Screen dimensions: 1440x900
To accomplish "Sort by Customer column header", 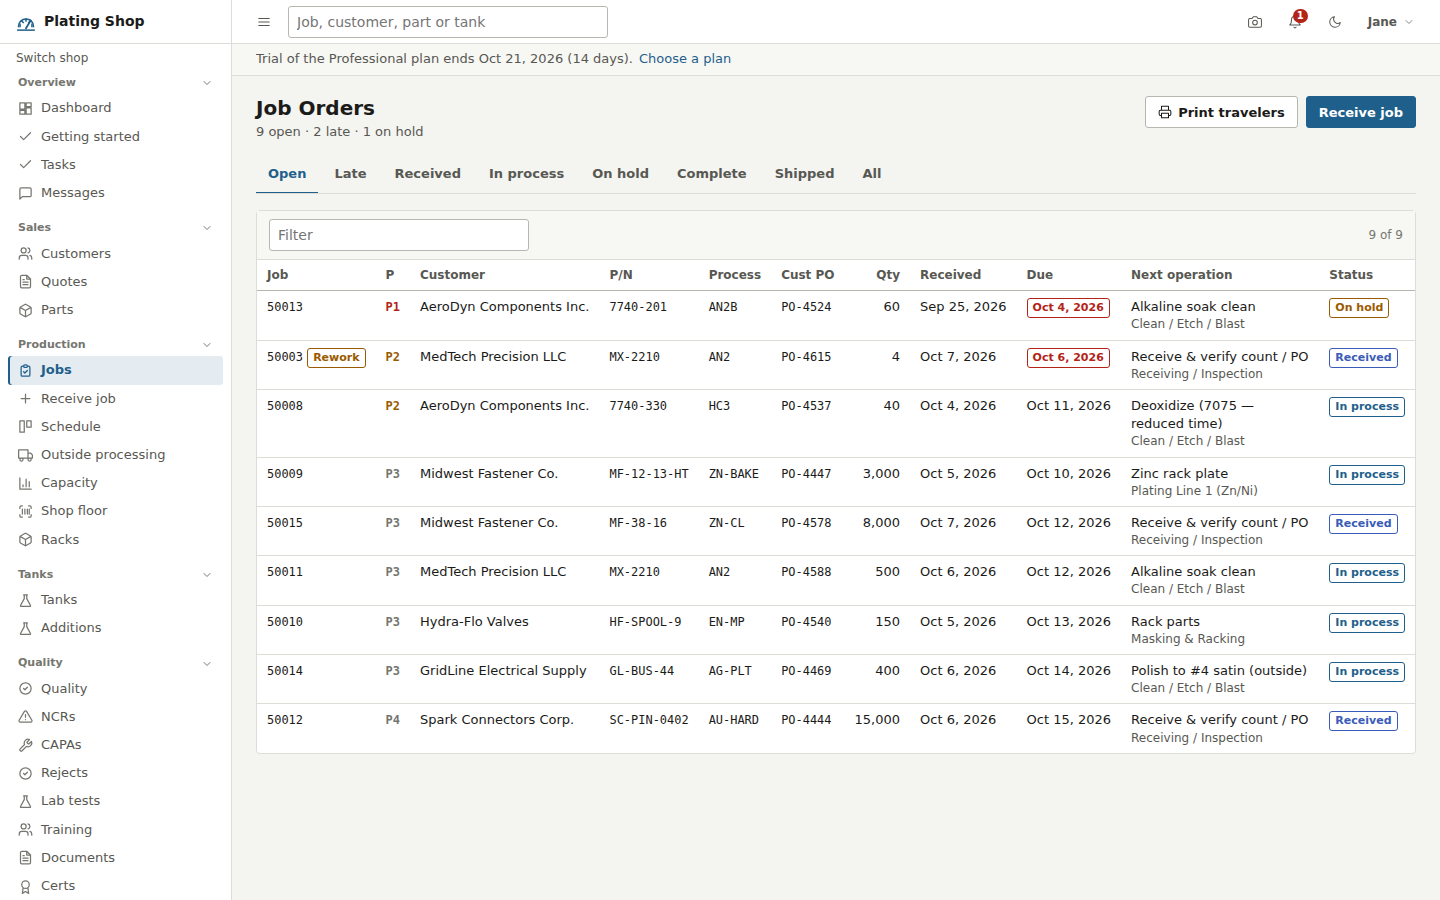I will click(452, 275).
